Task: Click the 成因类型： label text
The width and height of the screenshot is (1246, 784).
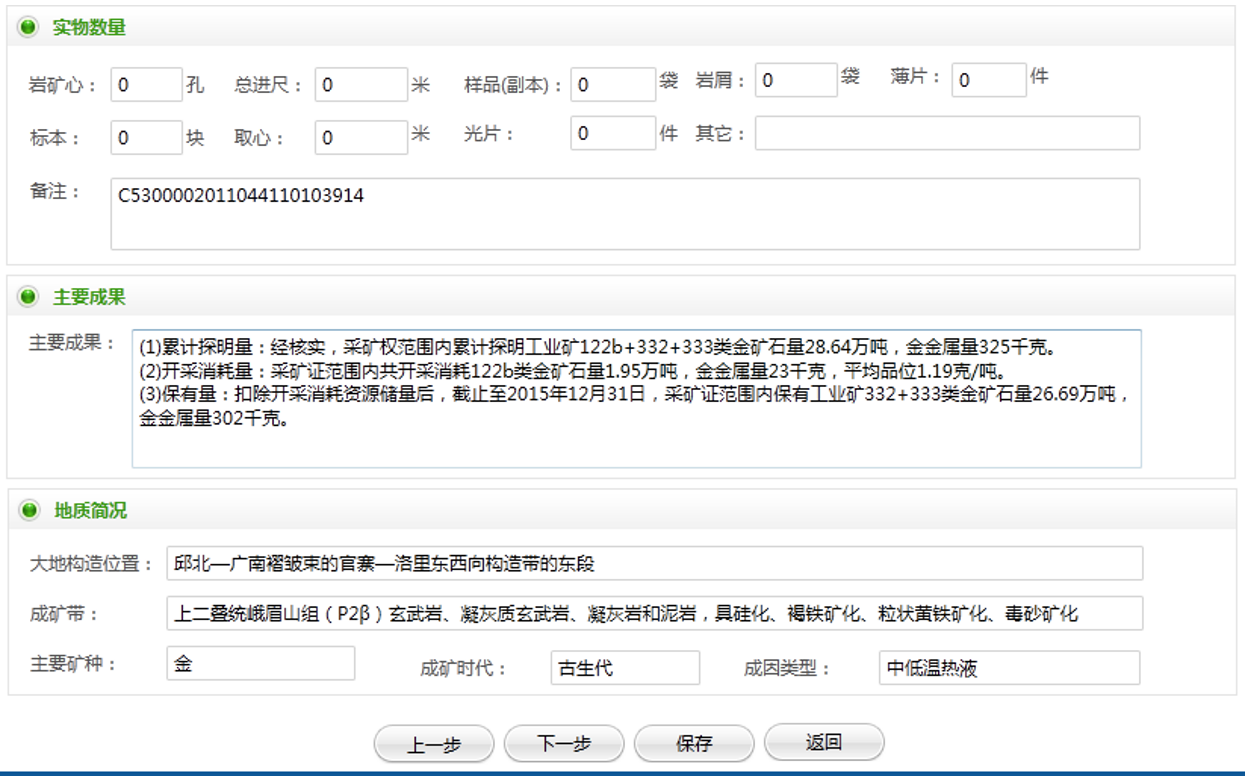Action: pos(788,668)
